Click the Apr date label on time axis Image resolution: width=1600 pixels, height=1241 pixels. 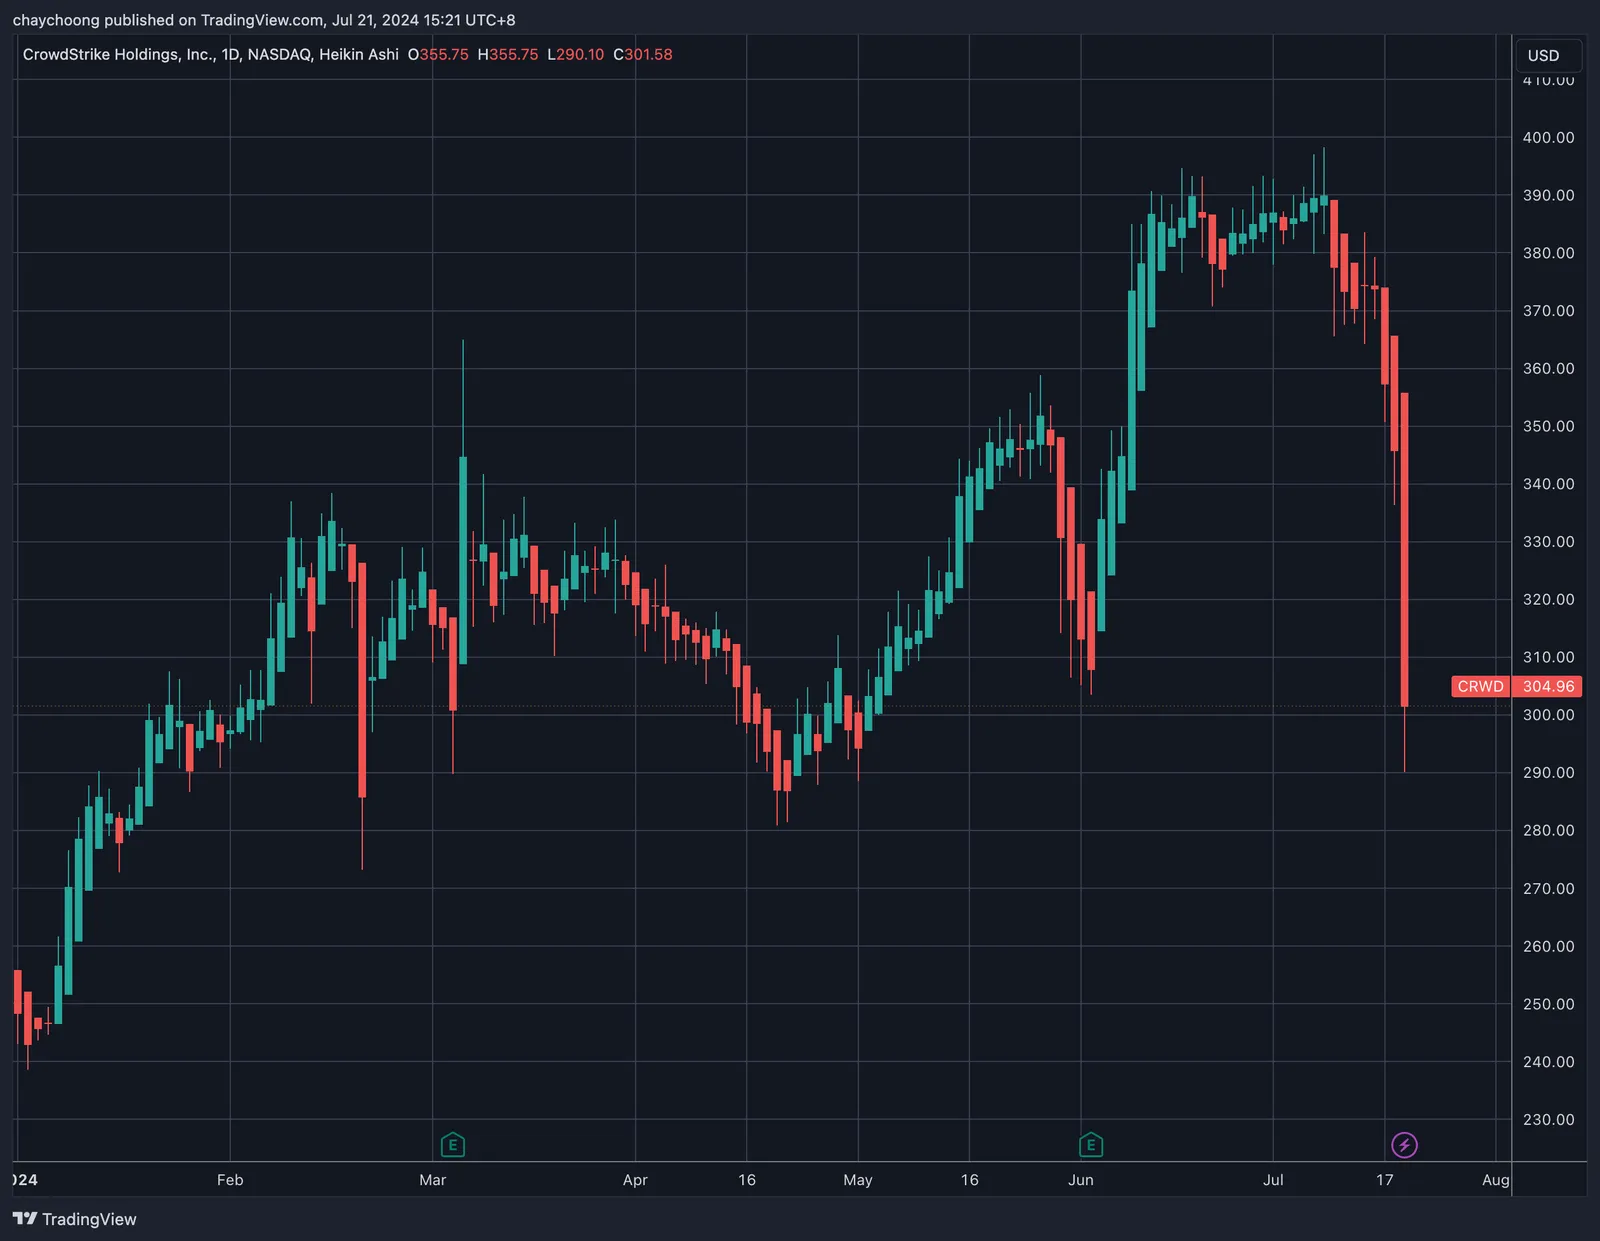click(635, 1180)
